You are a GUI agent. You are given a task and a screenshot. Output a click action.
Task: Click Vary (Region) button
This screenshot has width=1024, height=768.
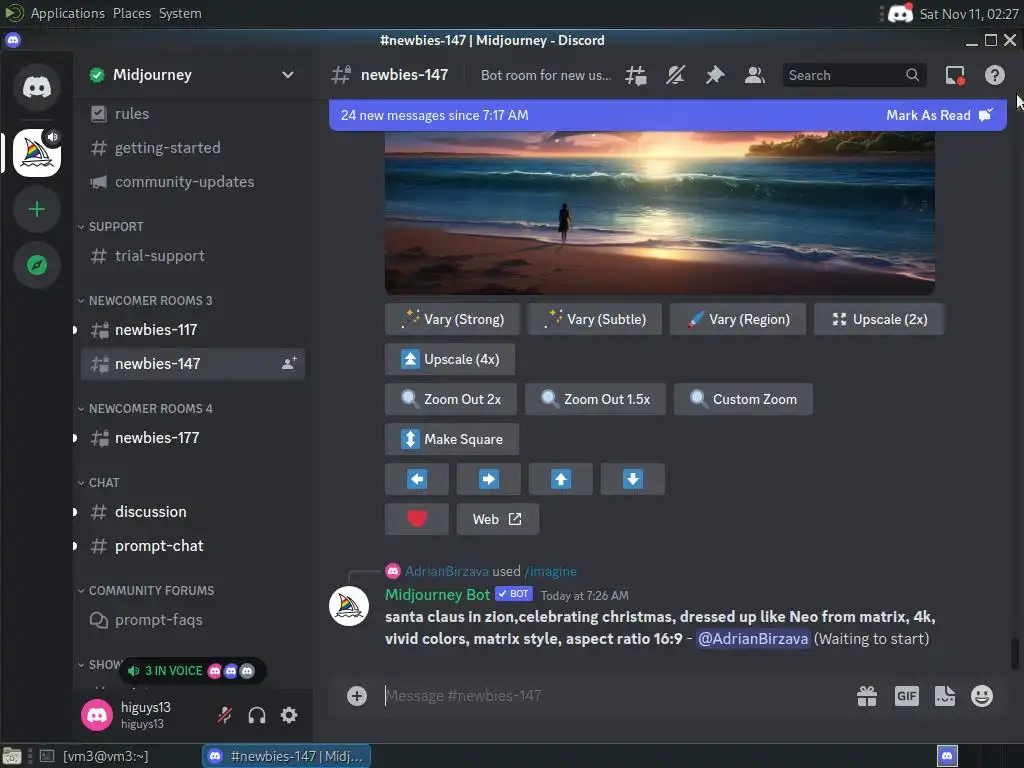pyautogui.click(x=738, y=319)
